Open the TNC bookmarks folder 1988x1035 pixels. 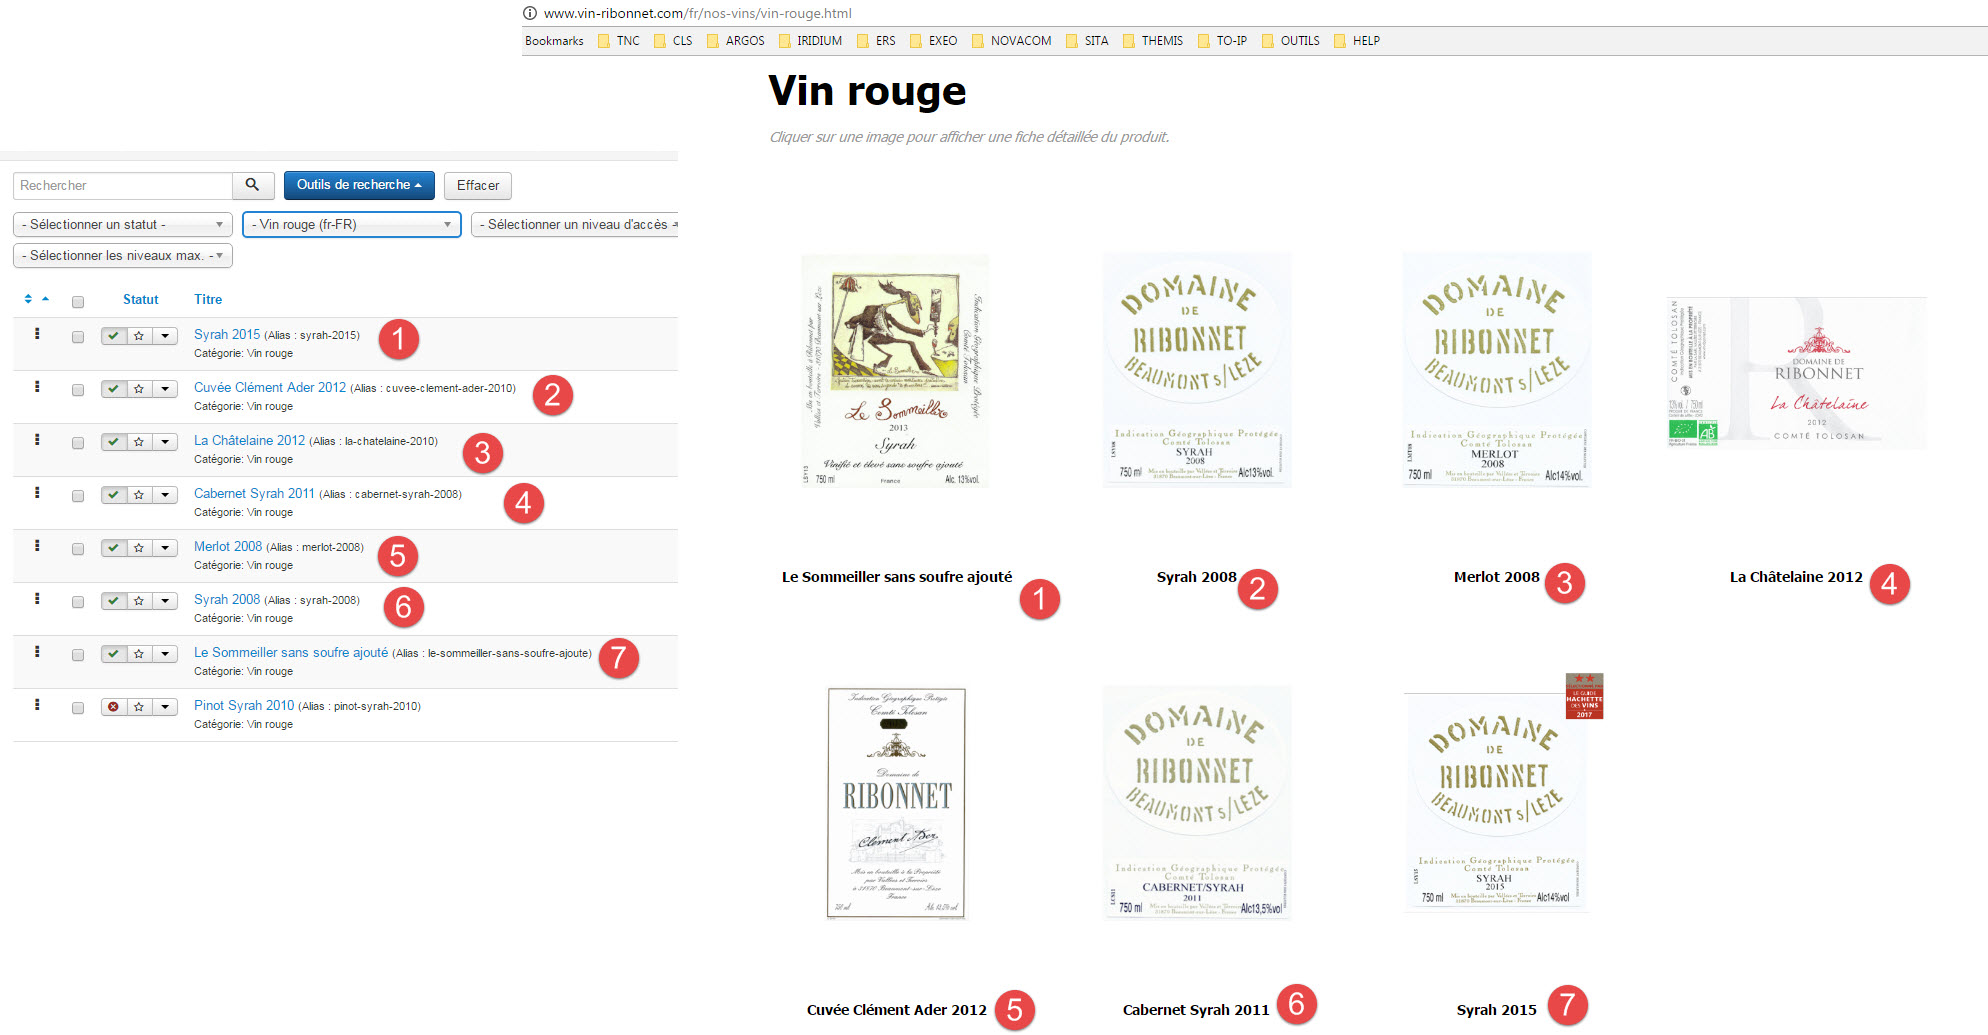(619, 41)
